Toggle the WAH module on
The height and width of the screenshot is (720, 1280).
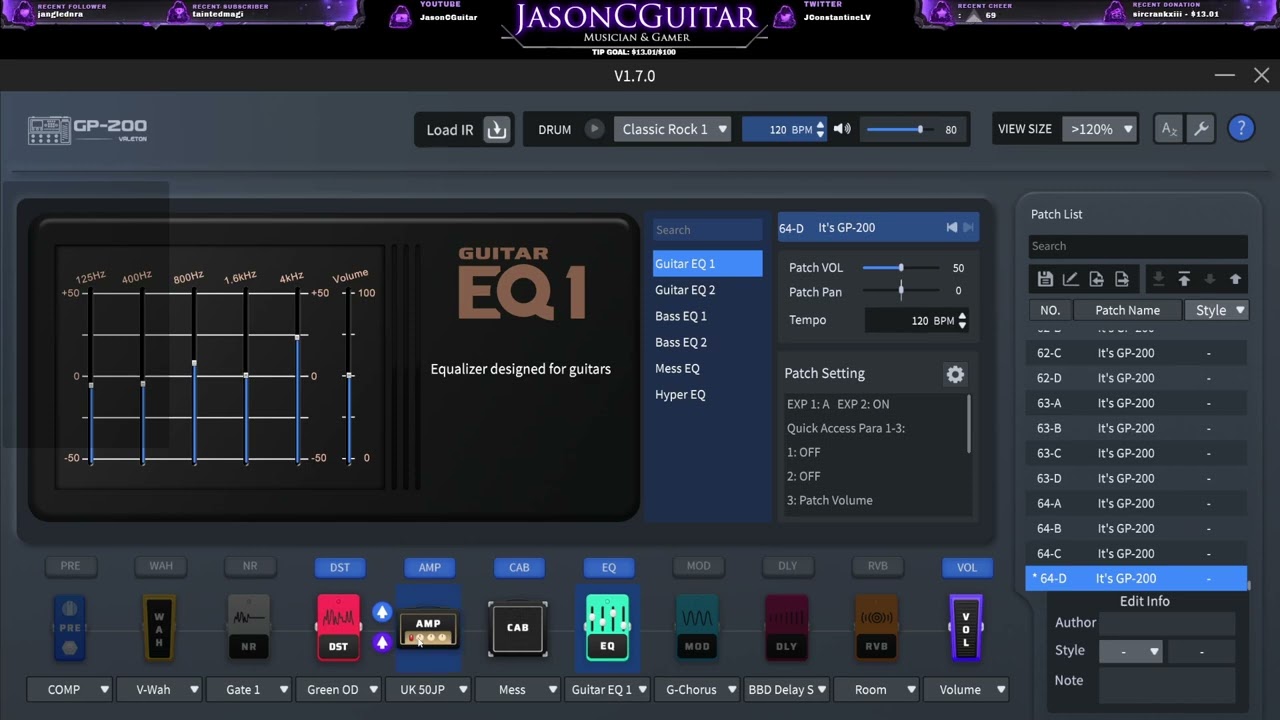coord(161,566)
